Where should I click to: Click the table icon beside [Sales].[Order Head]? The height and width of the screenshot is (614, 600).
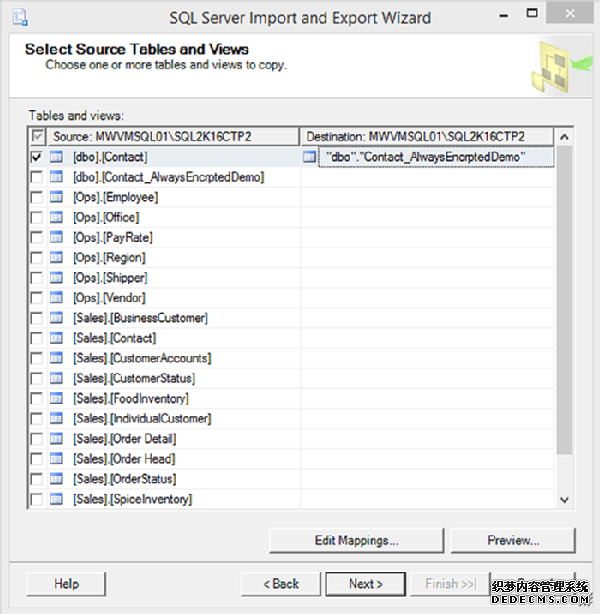tap(56, 459)
